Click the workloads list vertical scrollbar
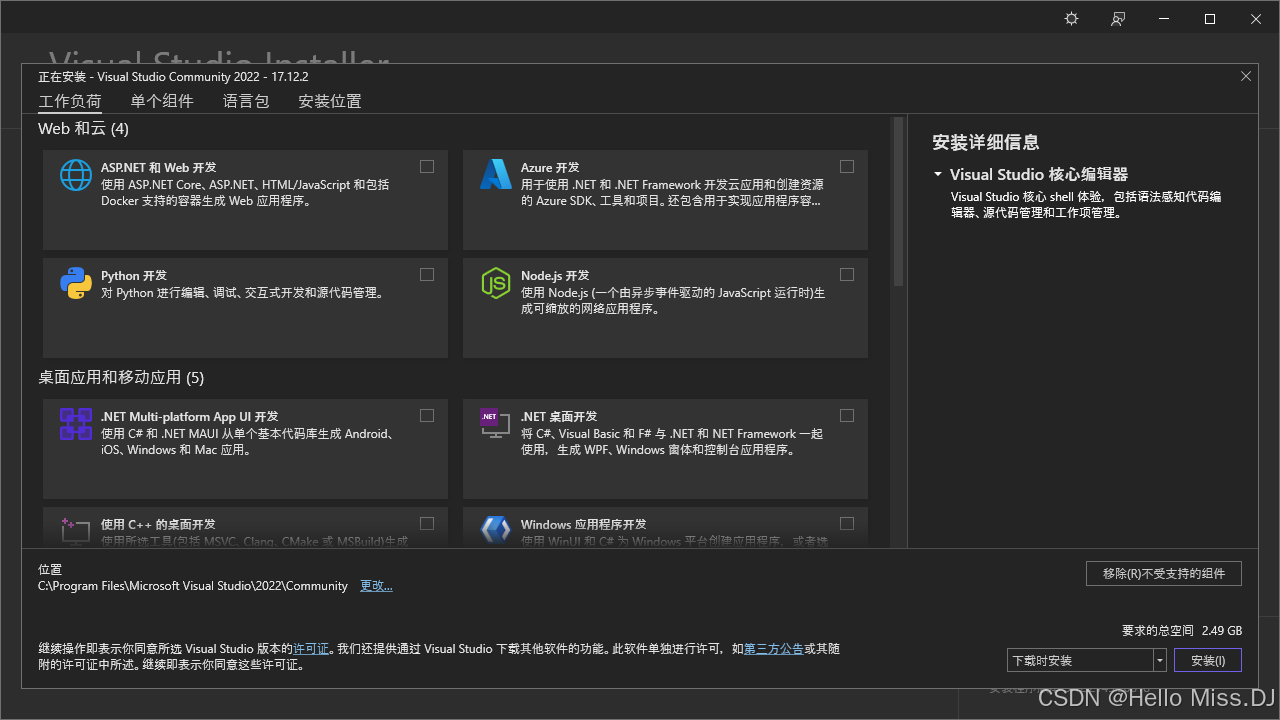The width and height of the screenshot is (1280, 720). (x=898, y=202)
